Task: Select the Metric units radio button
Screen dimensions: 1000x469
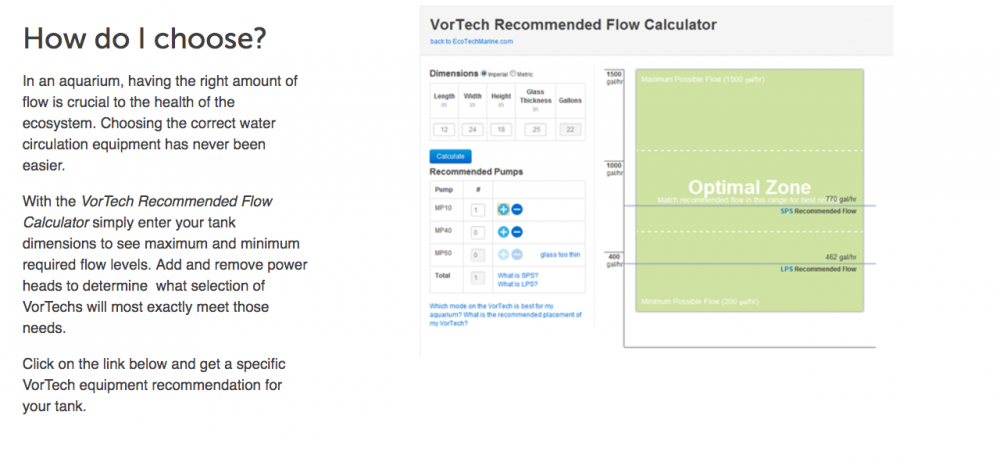Action: [514, 74]
